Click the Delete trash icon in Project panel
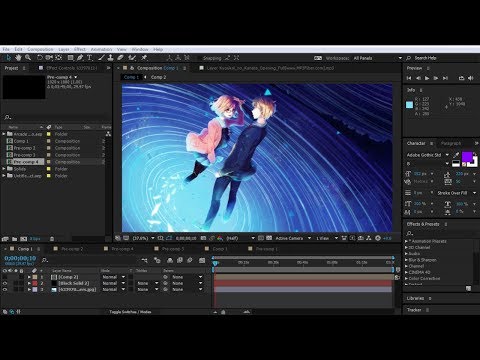This screenshot has height=360, width=480. point(52,239)
